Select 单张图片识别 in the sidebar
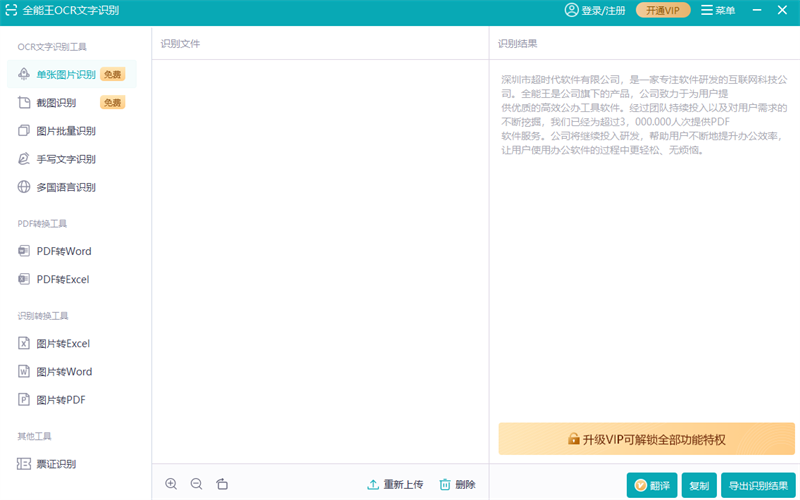 tap(66, 74)
